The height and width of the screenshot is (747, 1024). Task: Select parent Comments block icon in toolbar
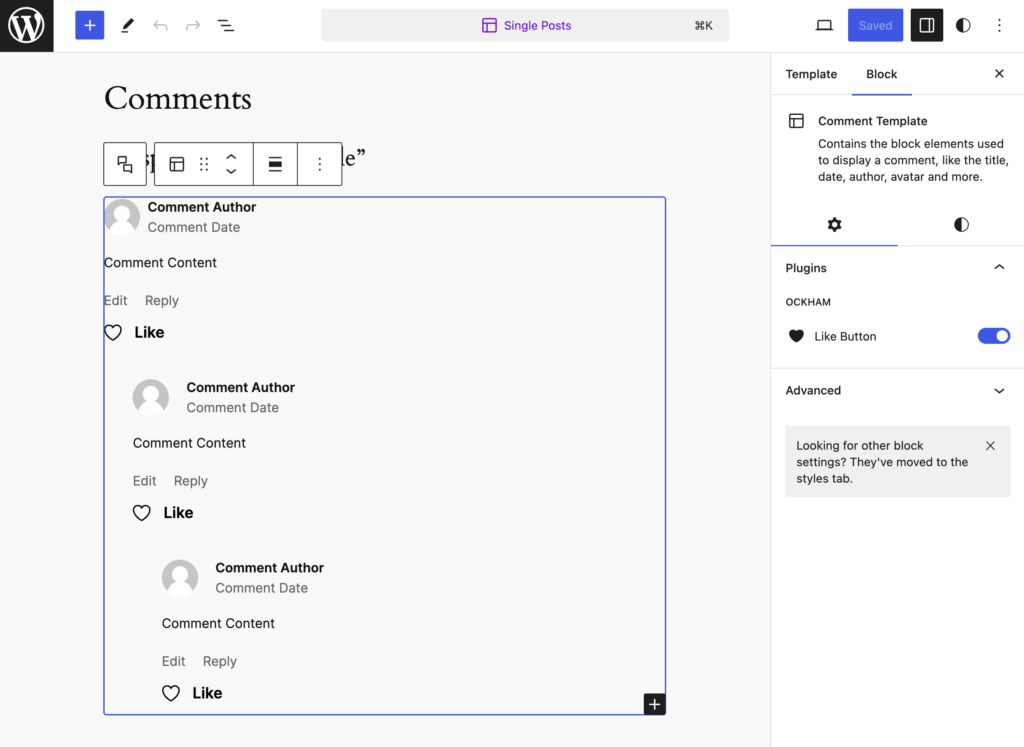tap(125, 165)
